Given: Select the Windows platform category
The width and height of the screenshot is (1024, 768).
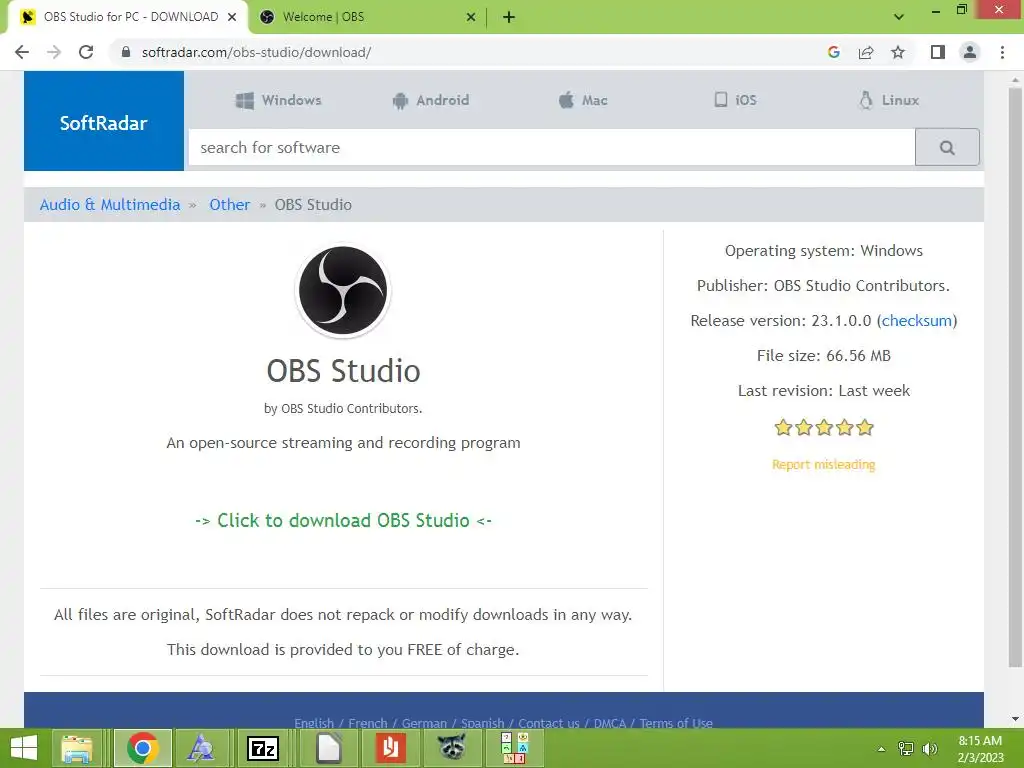Looking at the screenshot, I should tap(279, 101).
